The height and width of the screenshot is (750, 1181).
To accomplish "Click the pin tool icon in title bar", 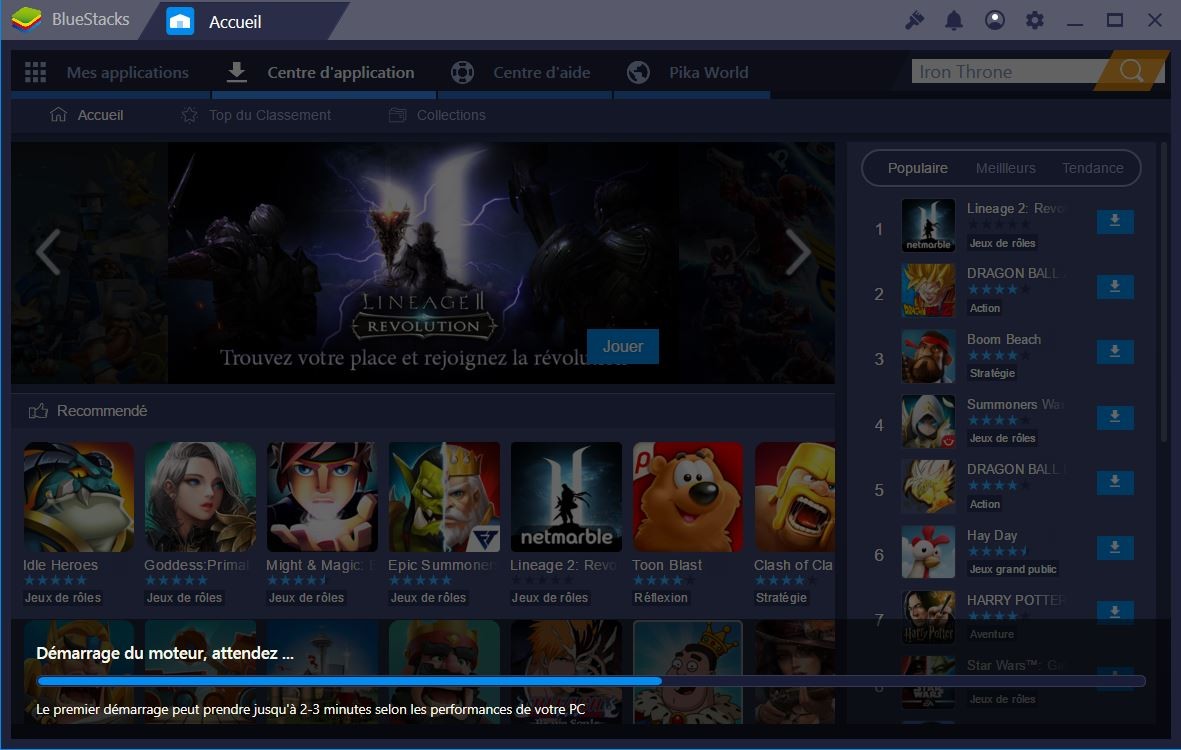I will pyautogui.click(x=914, y=20).
